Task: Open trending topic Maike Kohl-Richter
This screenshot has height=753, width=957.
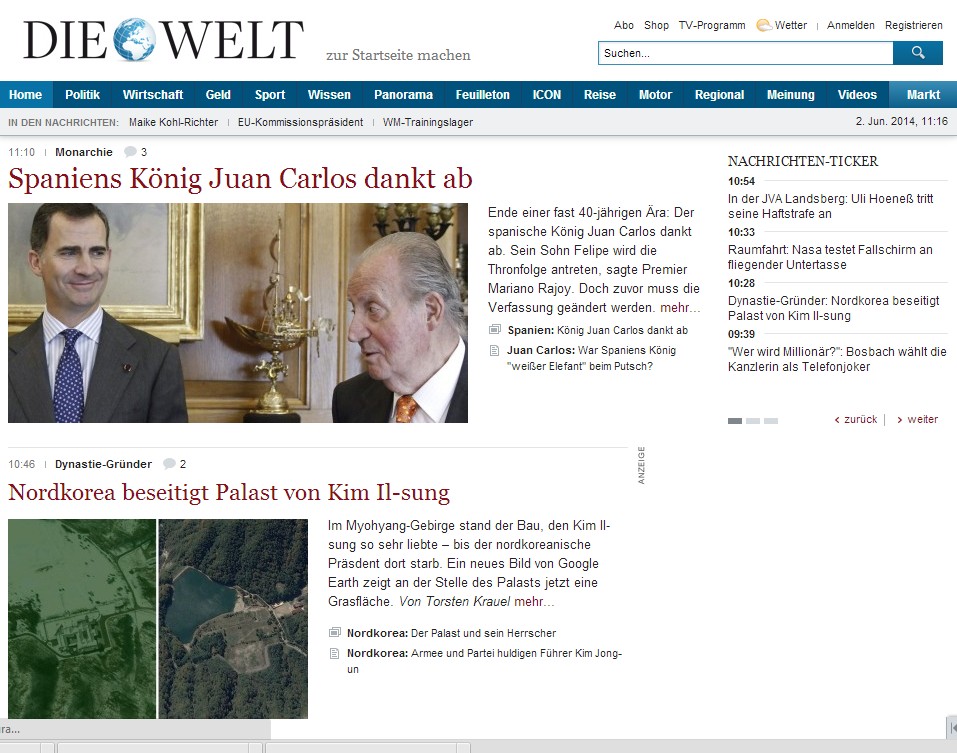Action: [173, 122]
